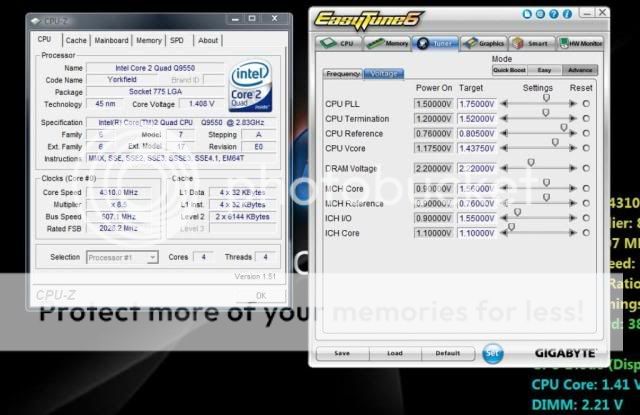The height and width of the screenshot is (415, 640).
Task: Click Default button in EasyTune6
Action: (x=448, y=353)
